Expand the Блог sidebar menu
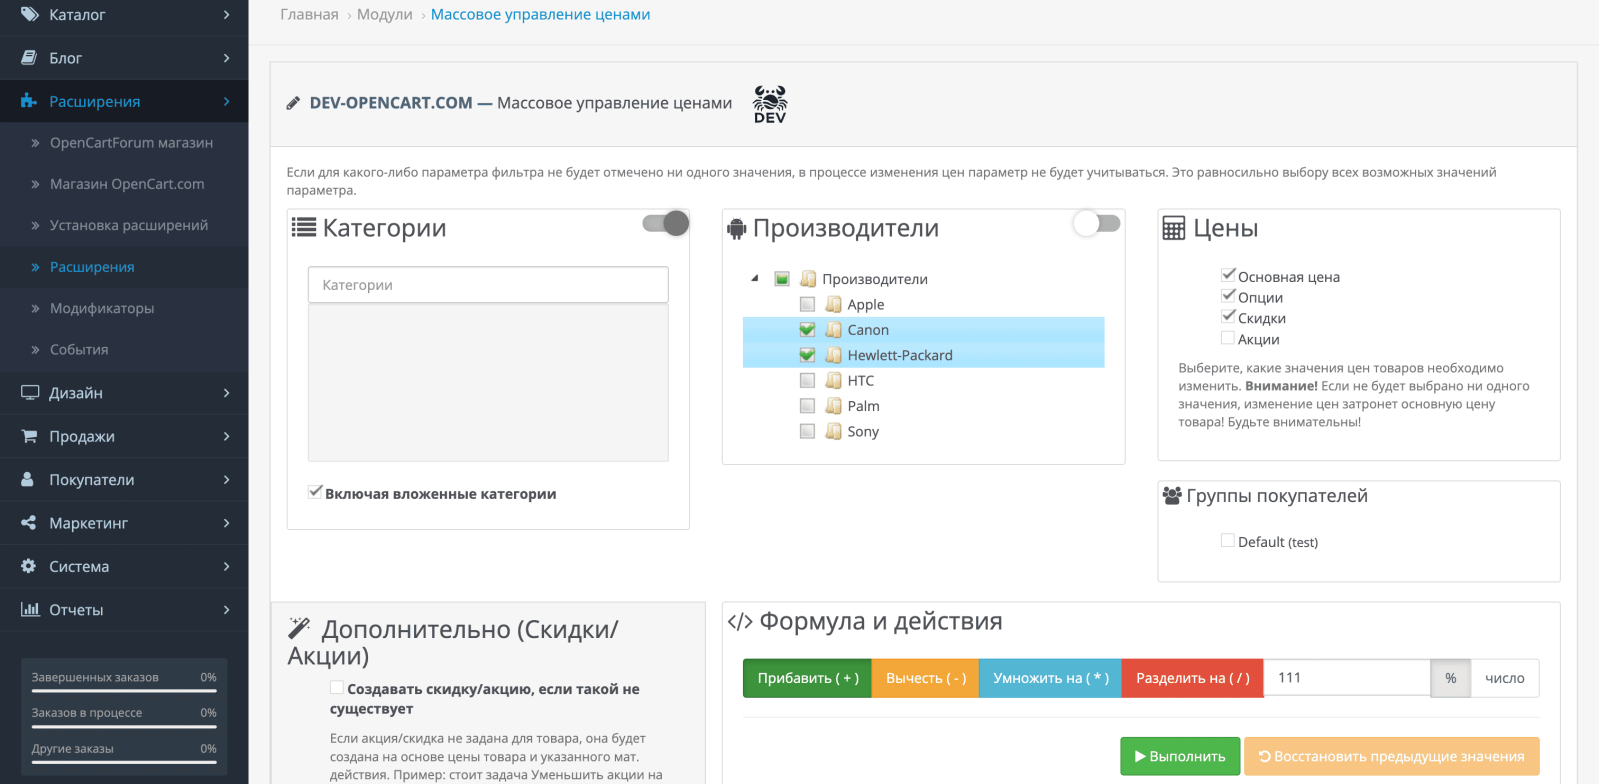The image size is (1600, 784). (124, 58)
